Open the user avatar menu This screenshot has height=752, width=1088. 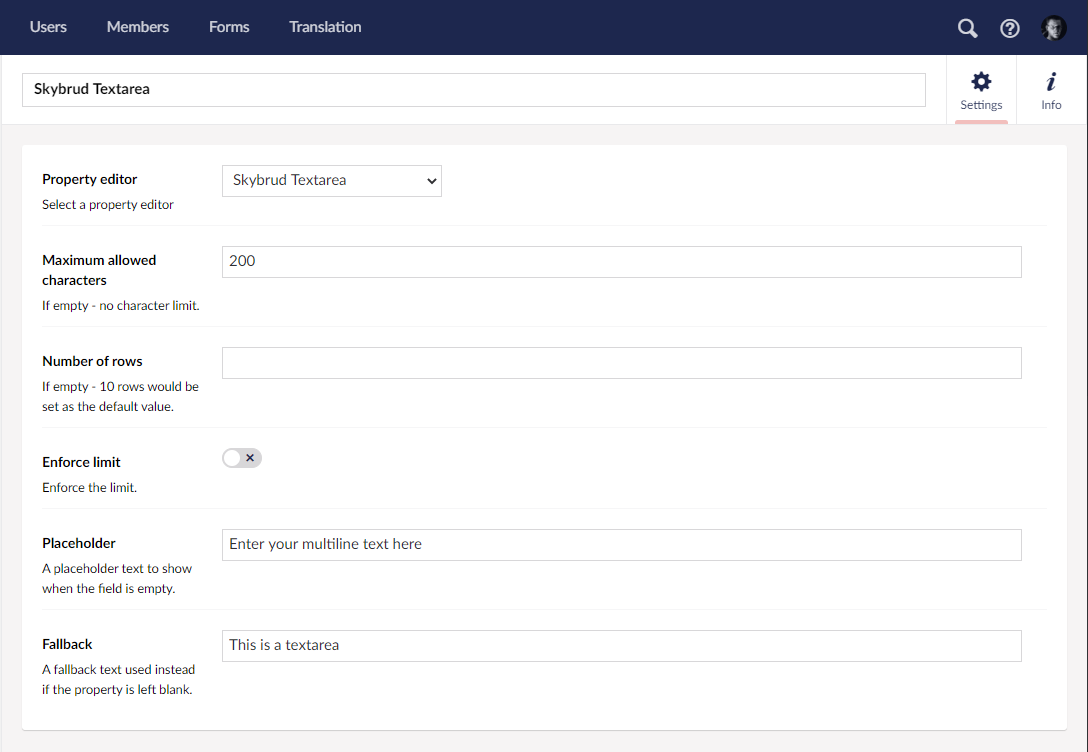(1053, 28)
